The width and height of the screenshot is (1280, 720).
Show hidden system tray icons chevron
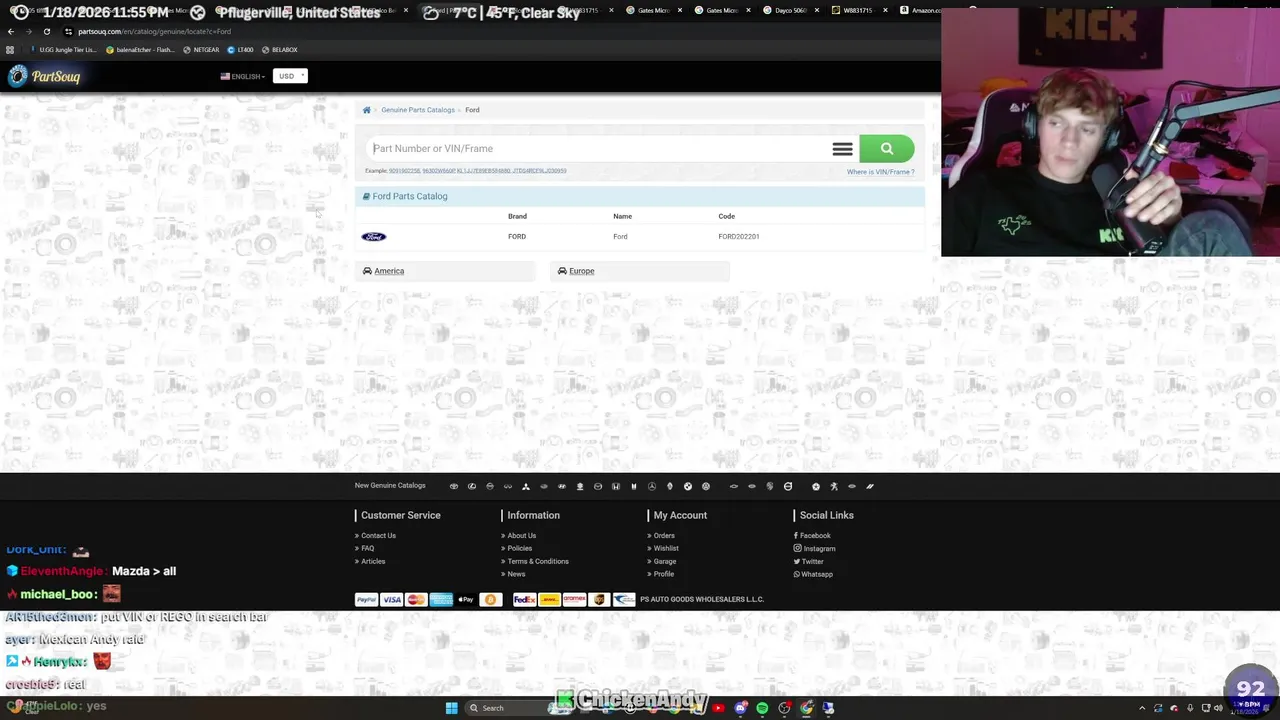(x=1142, y=708)
